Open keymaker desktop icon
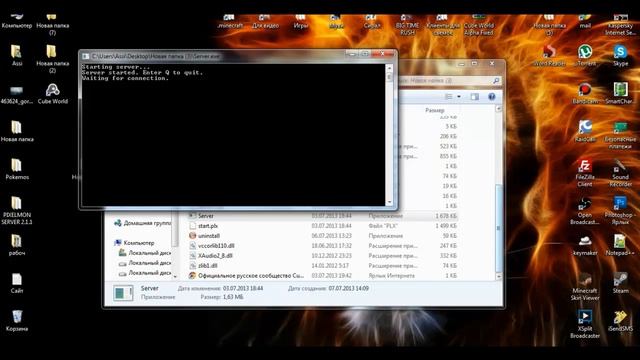Viewport: 640px width, 360px height. [585, 242]
